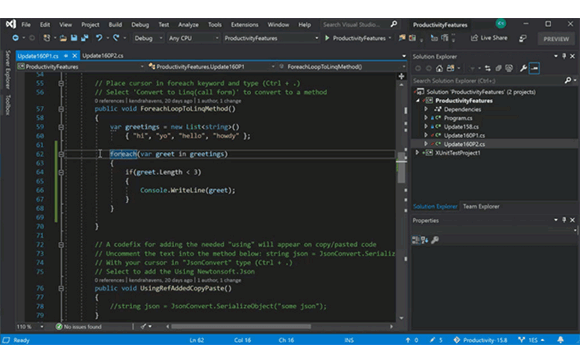Click the Navigate Backward toolbar icon

pyautogui.click(x=16, y=38)
